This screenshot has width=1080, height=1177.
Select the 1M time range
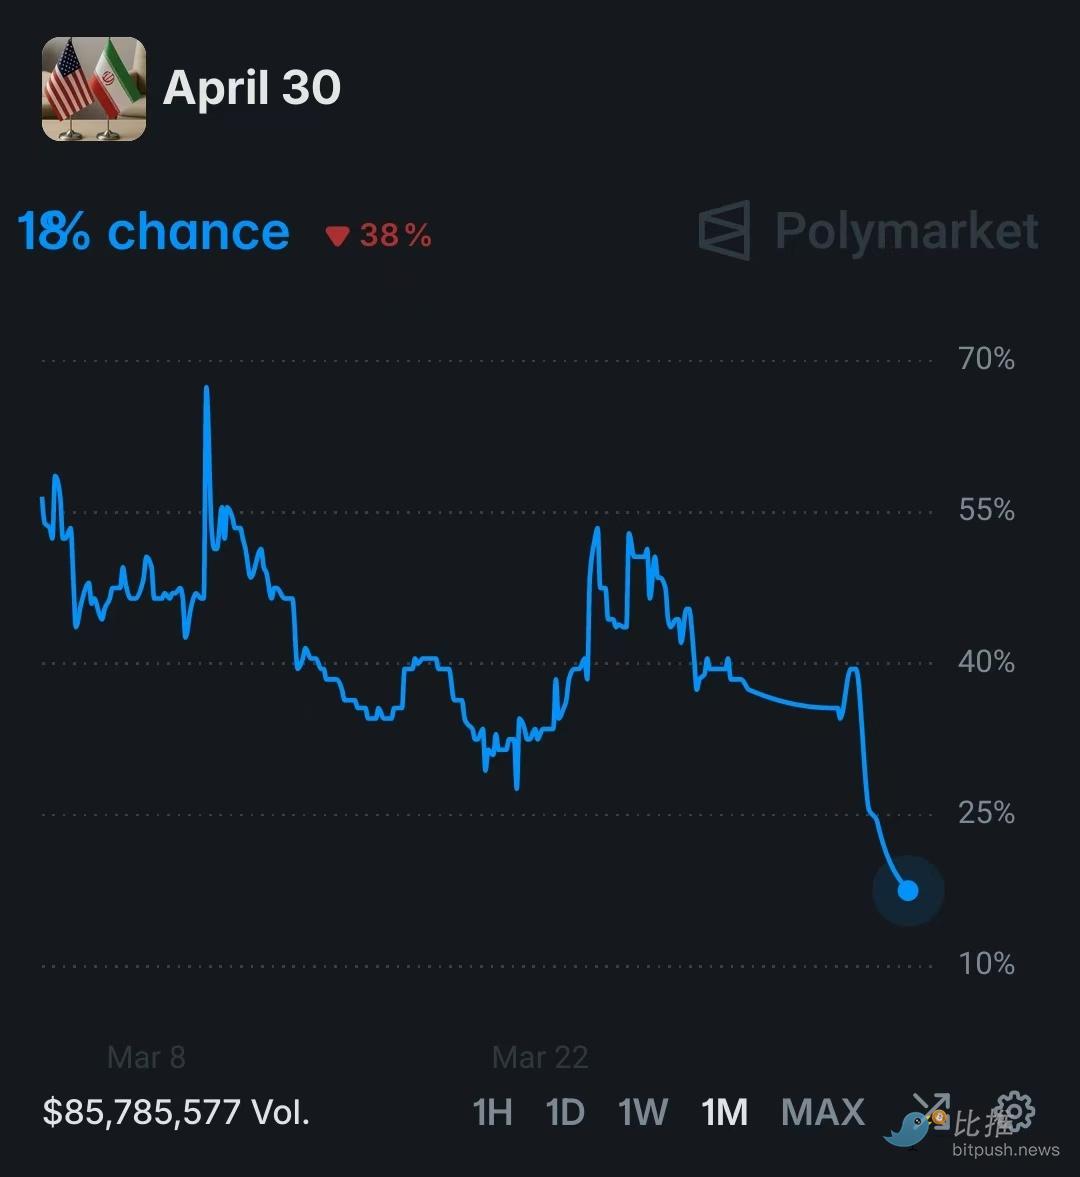click(725, 1112)
